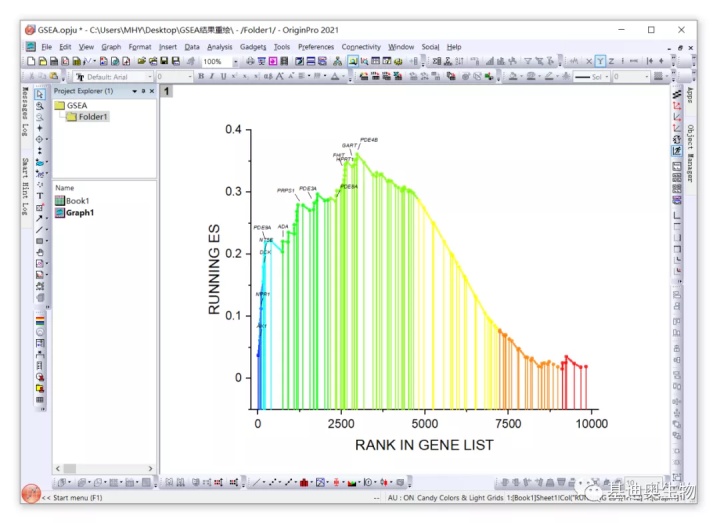Open the Graph menu

(x=111, y=47)
